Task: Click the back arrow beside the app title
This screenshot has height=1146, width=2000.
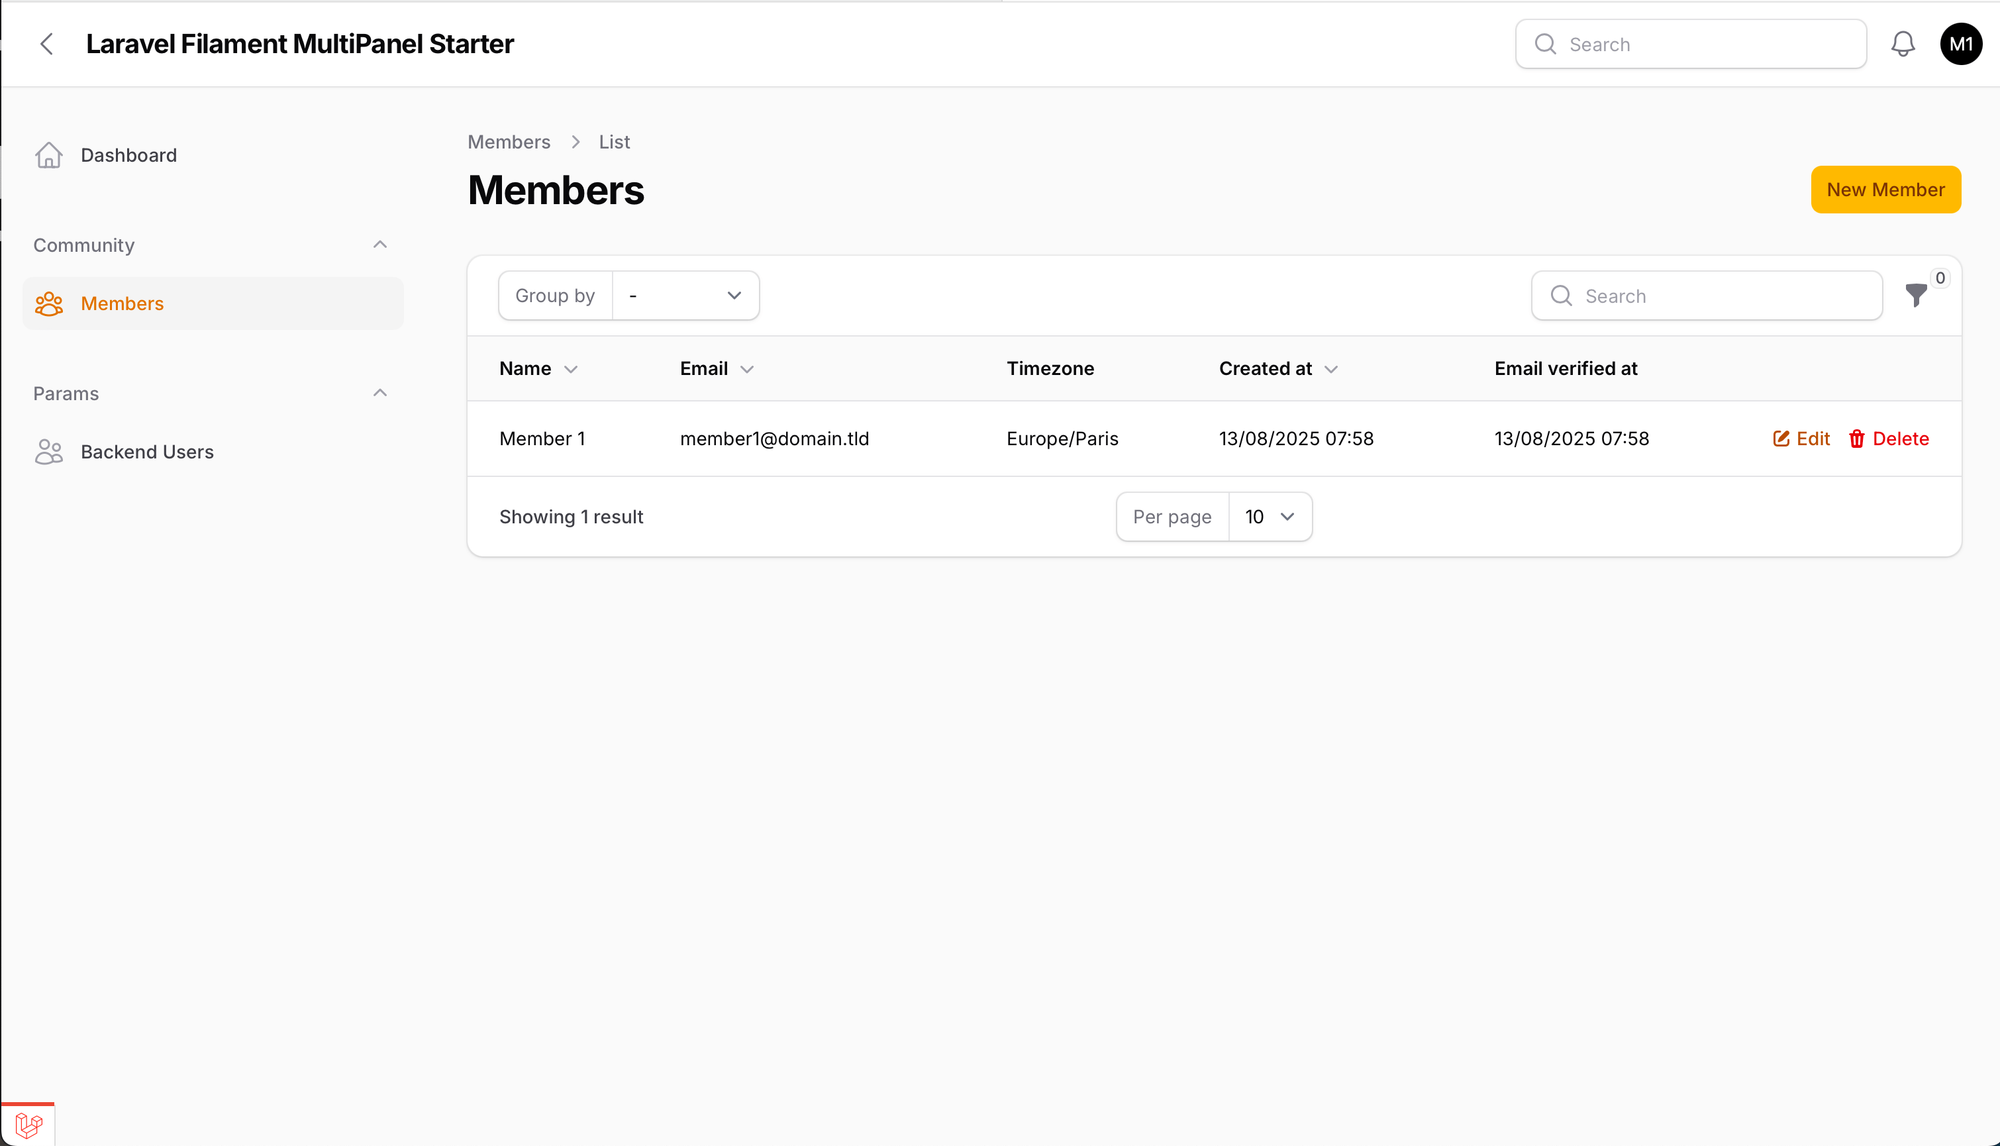Action: coord(47,43)
